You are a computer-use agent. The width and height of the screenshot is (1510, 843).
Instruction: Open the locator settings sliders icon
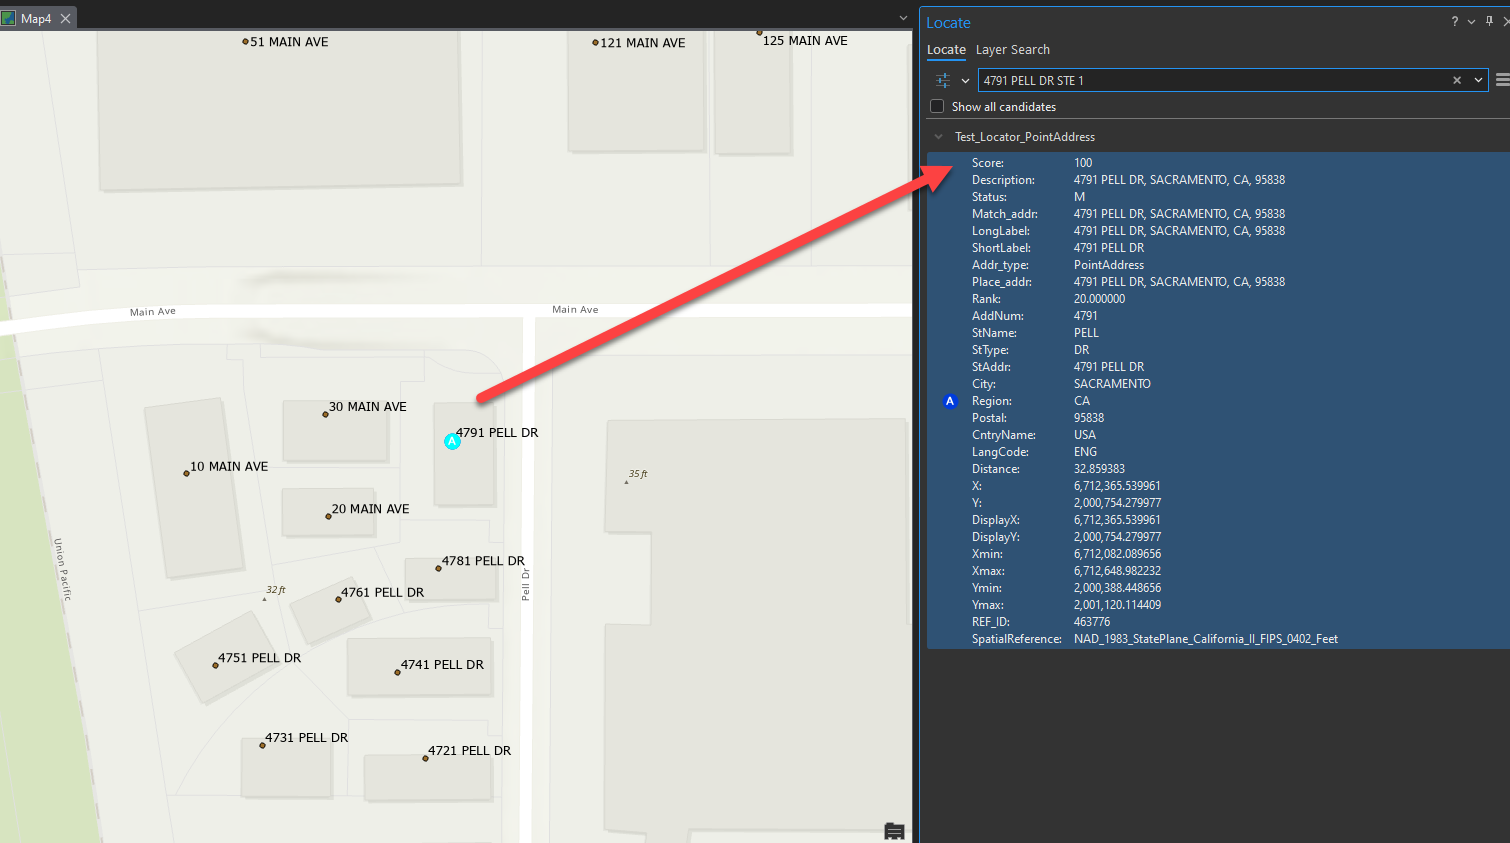coord(944,81)
